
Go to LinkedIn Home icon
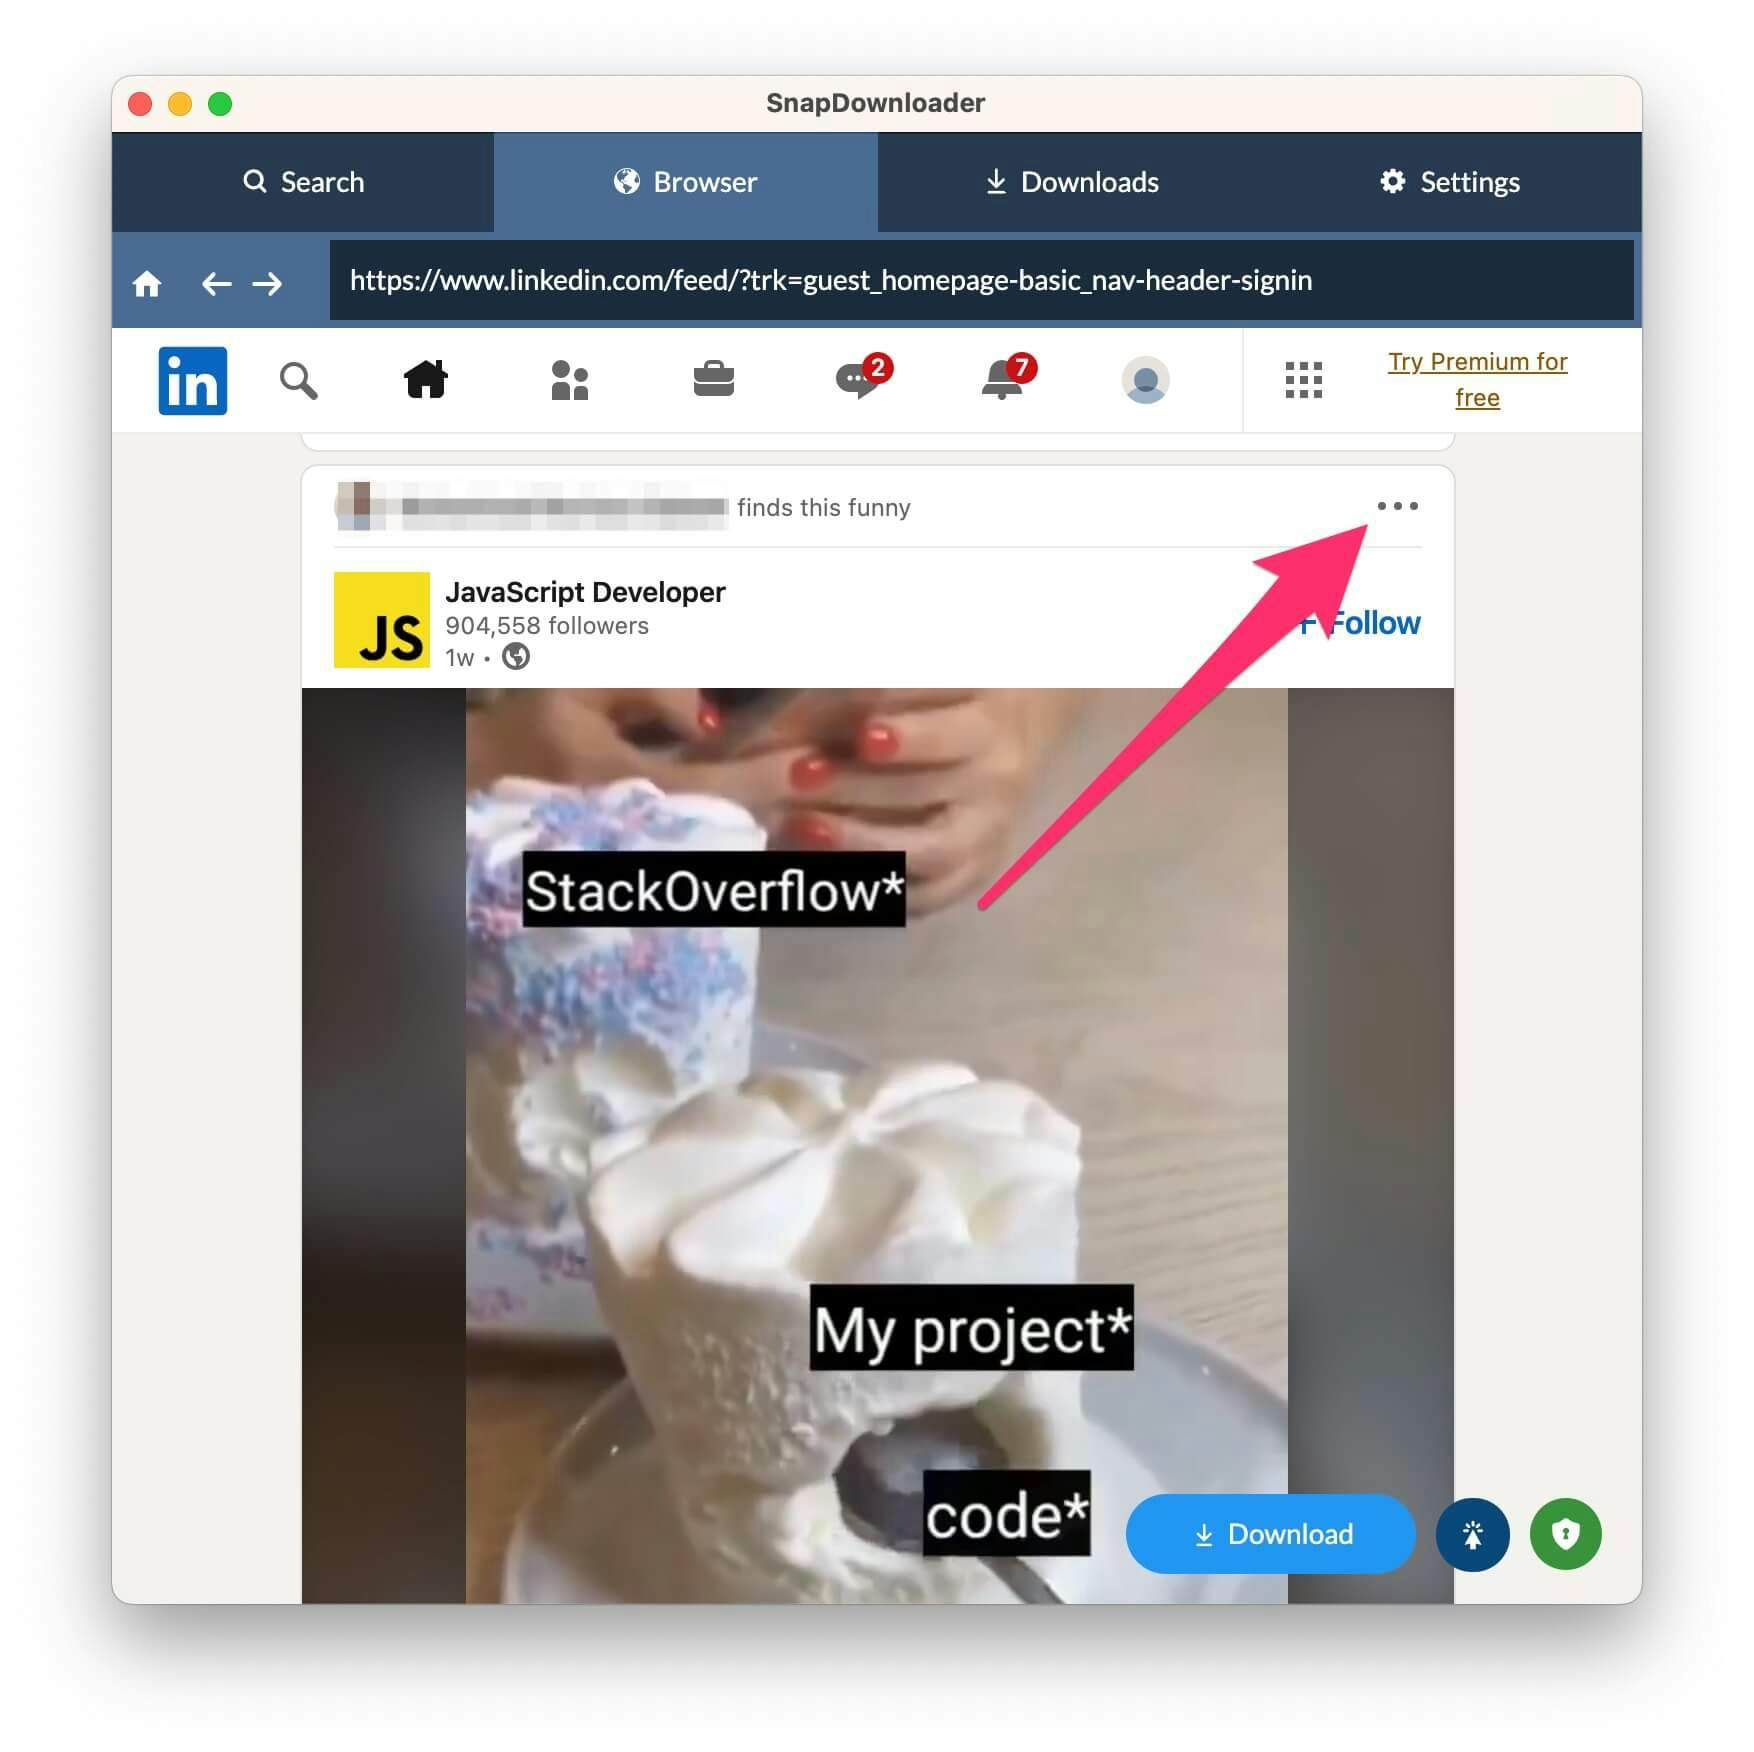coord(426,379)
